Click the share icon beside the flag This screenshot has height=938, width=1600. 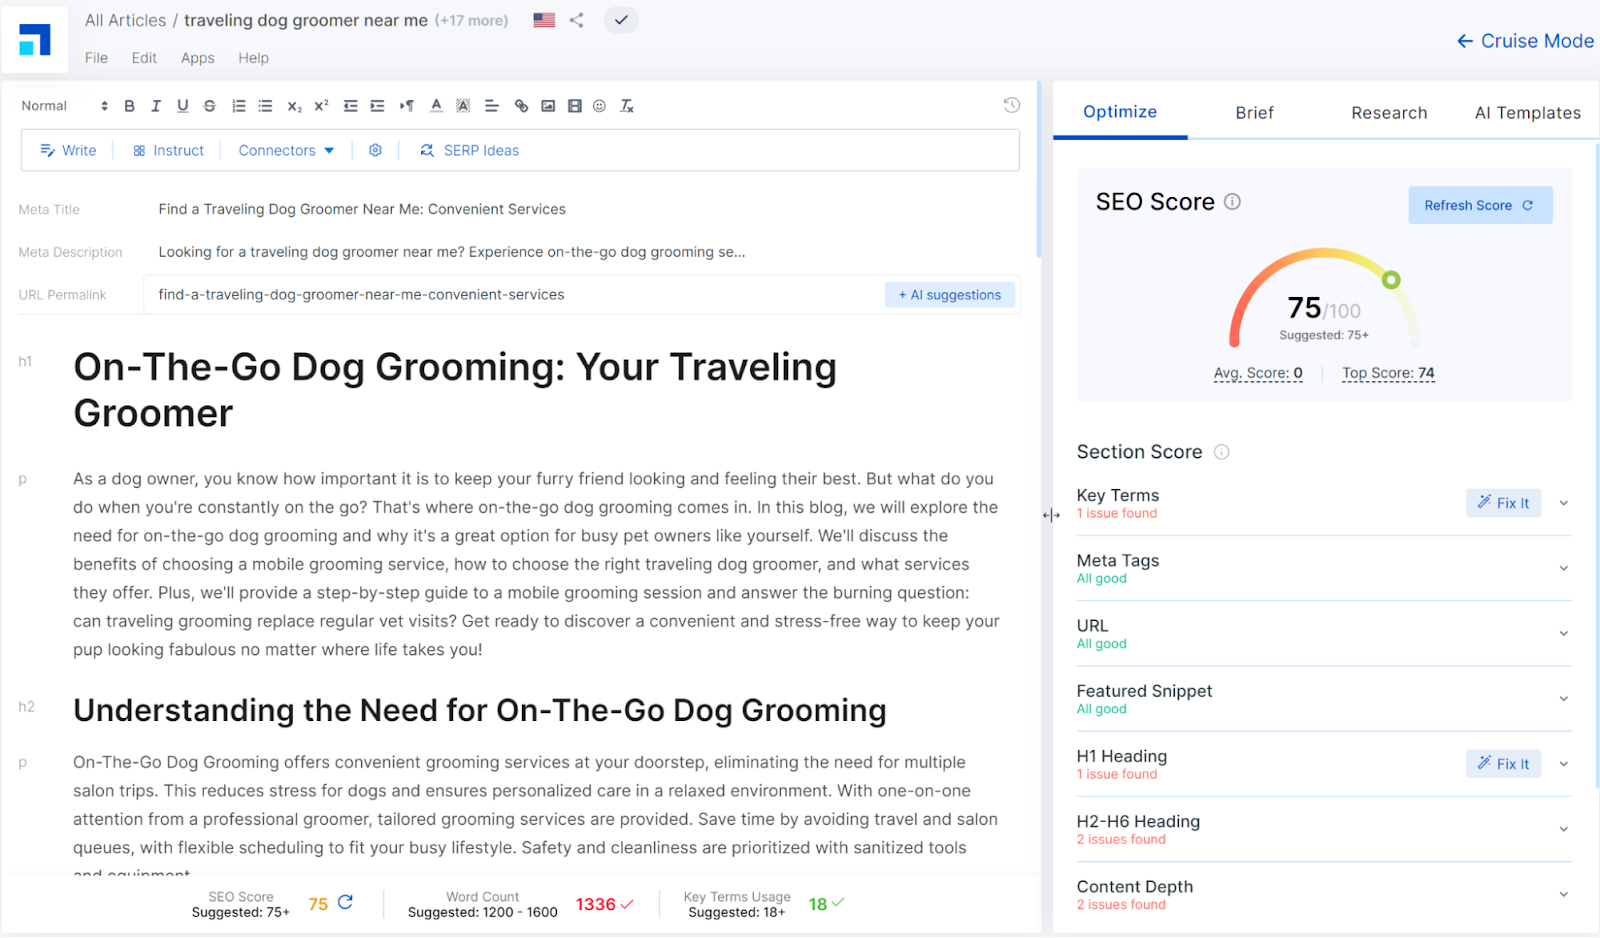(x=577, y=20)
